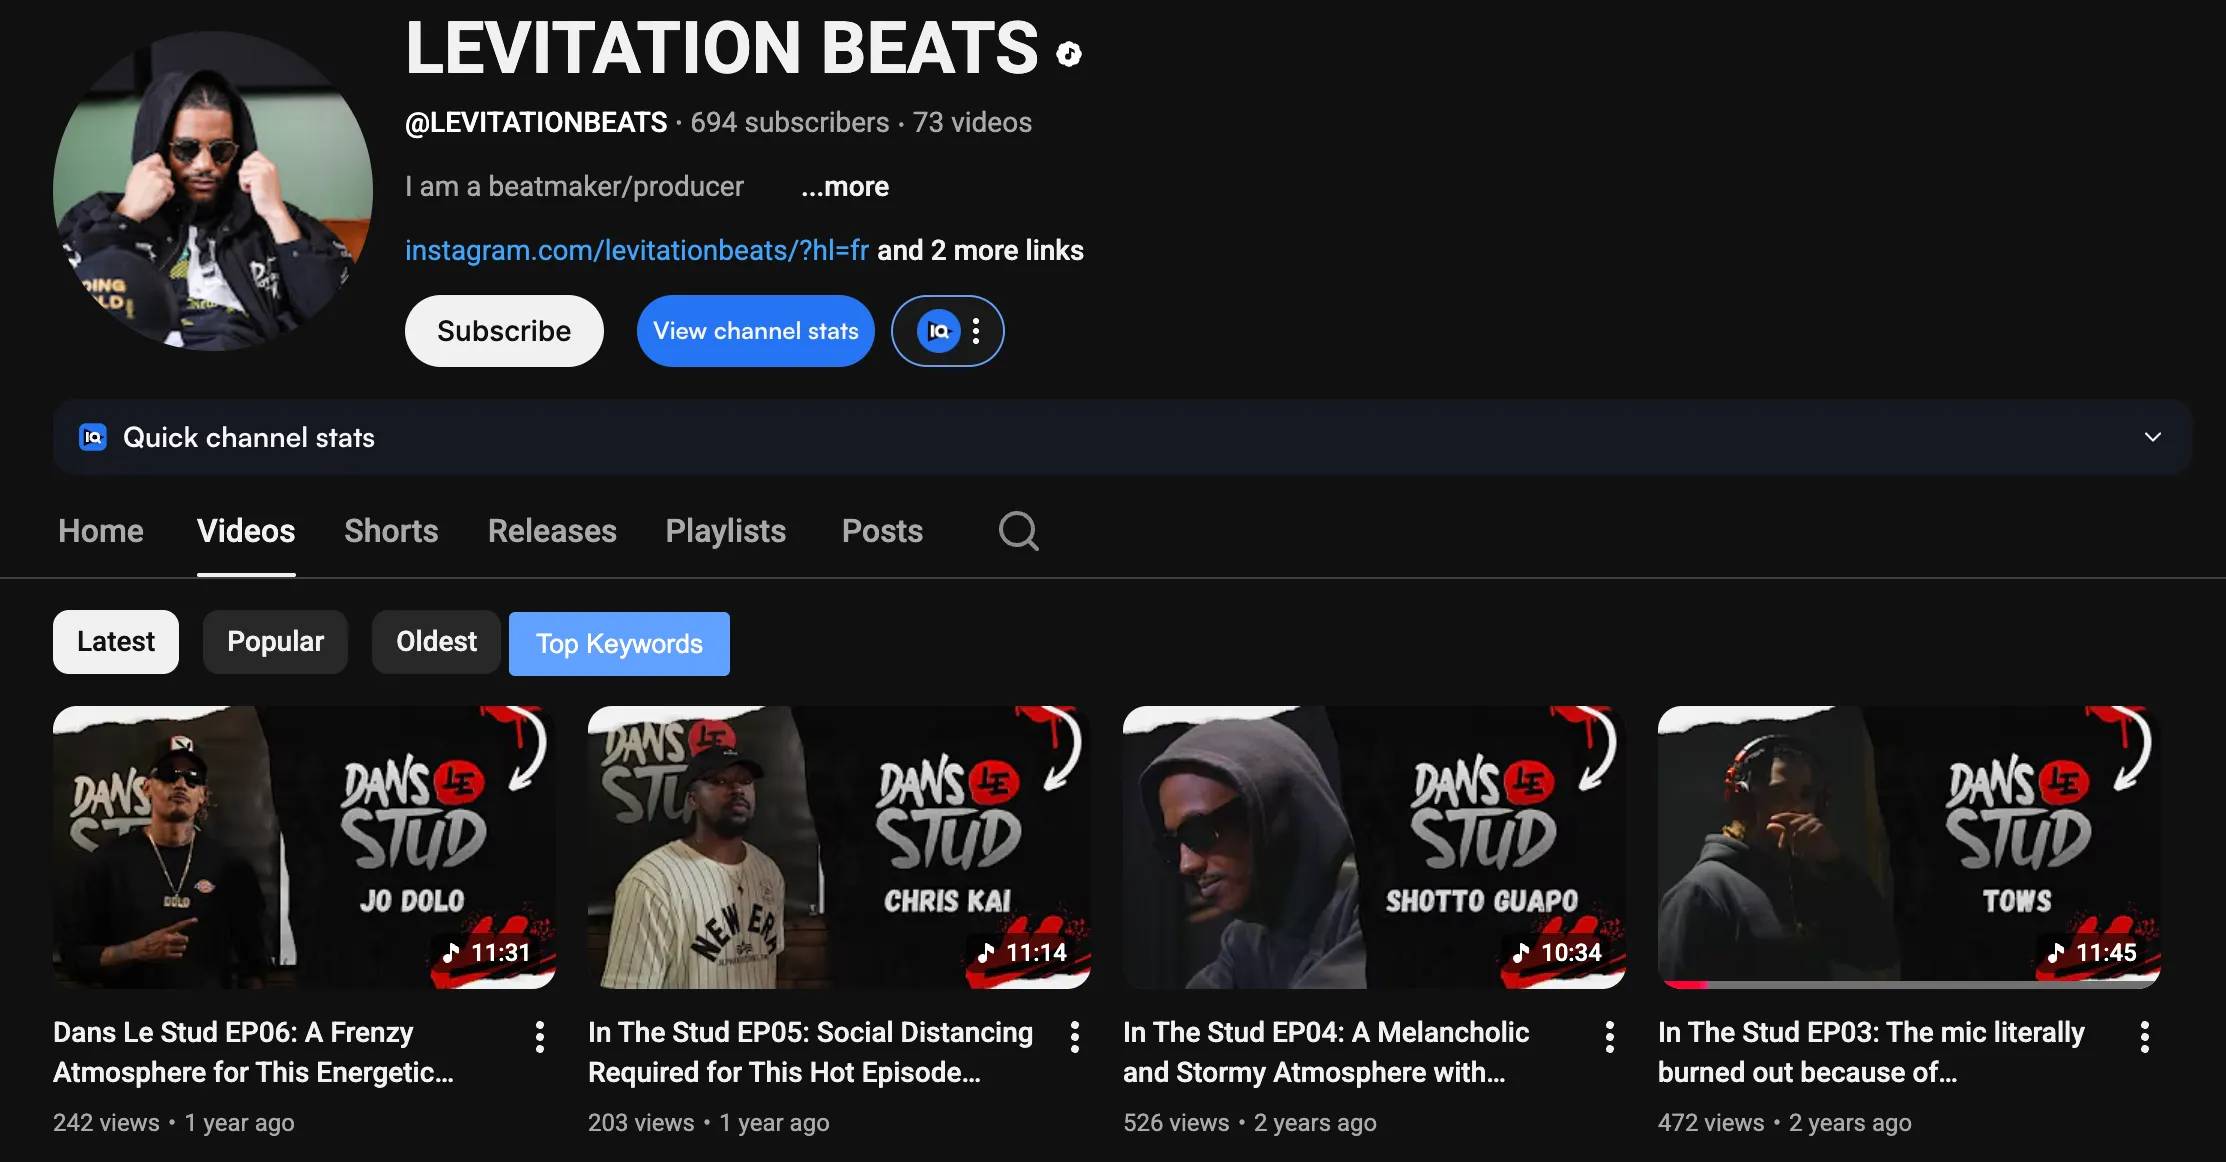2226x1162 pixels.
Task: Click the music note artist badge
Action: (1069, 54)
